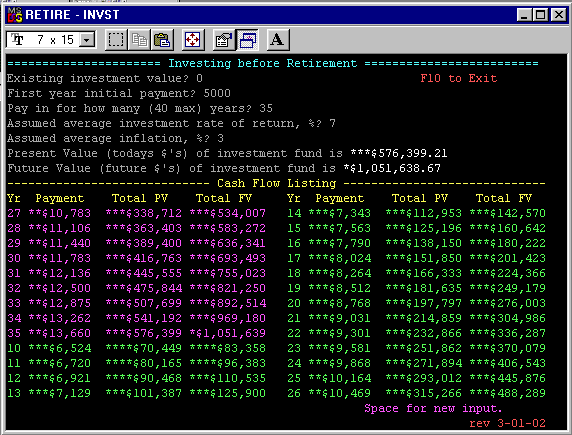
Task: Click Present Value amount $576,399.21
Action: pyautogui.click(x=399, y=153)
